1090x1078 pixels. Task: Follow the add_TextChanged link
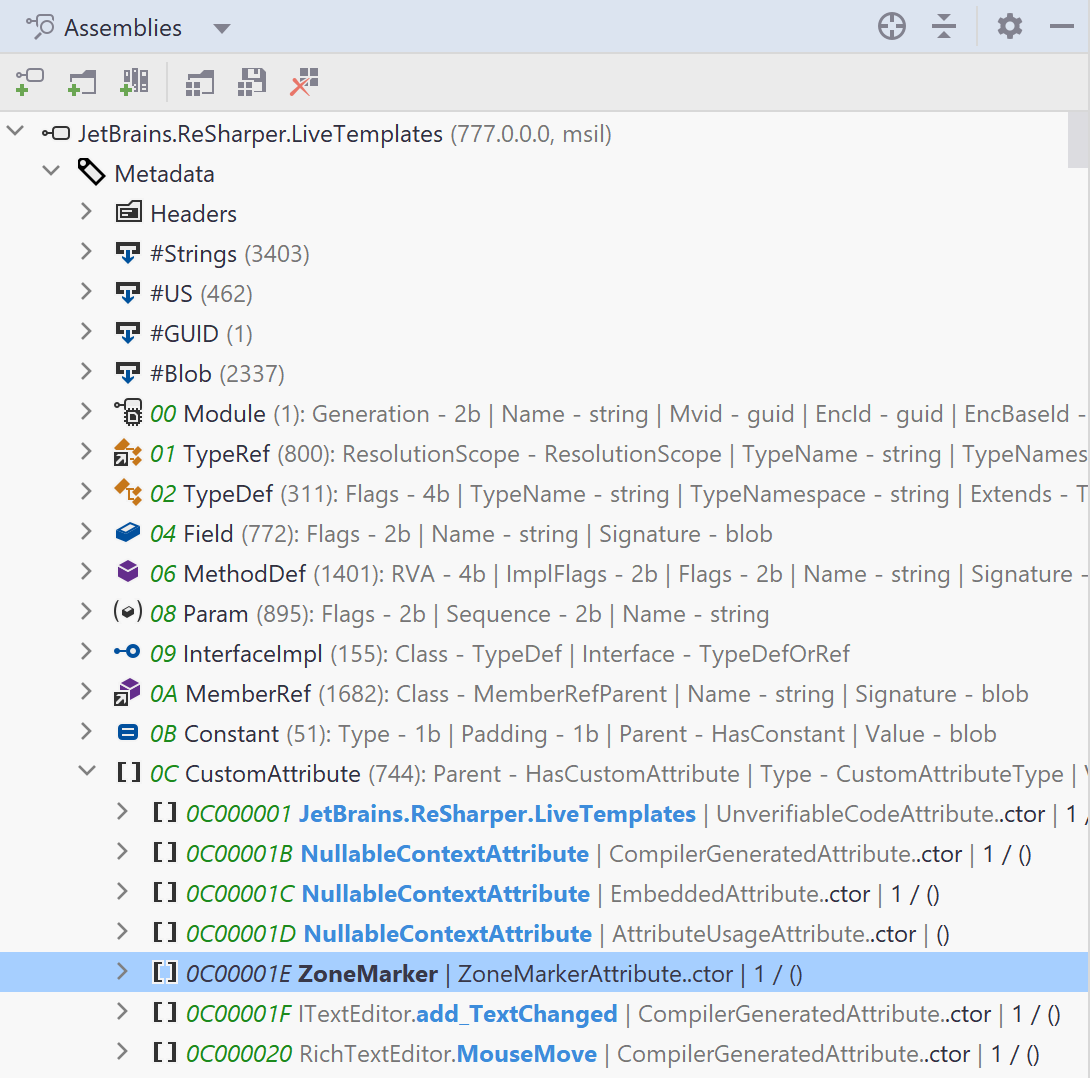point(516,1014)
